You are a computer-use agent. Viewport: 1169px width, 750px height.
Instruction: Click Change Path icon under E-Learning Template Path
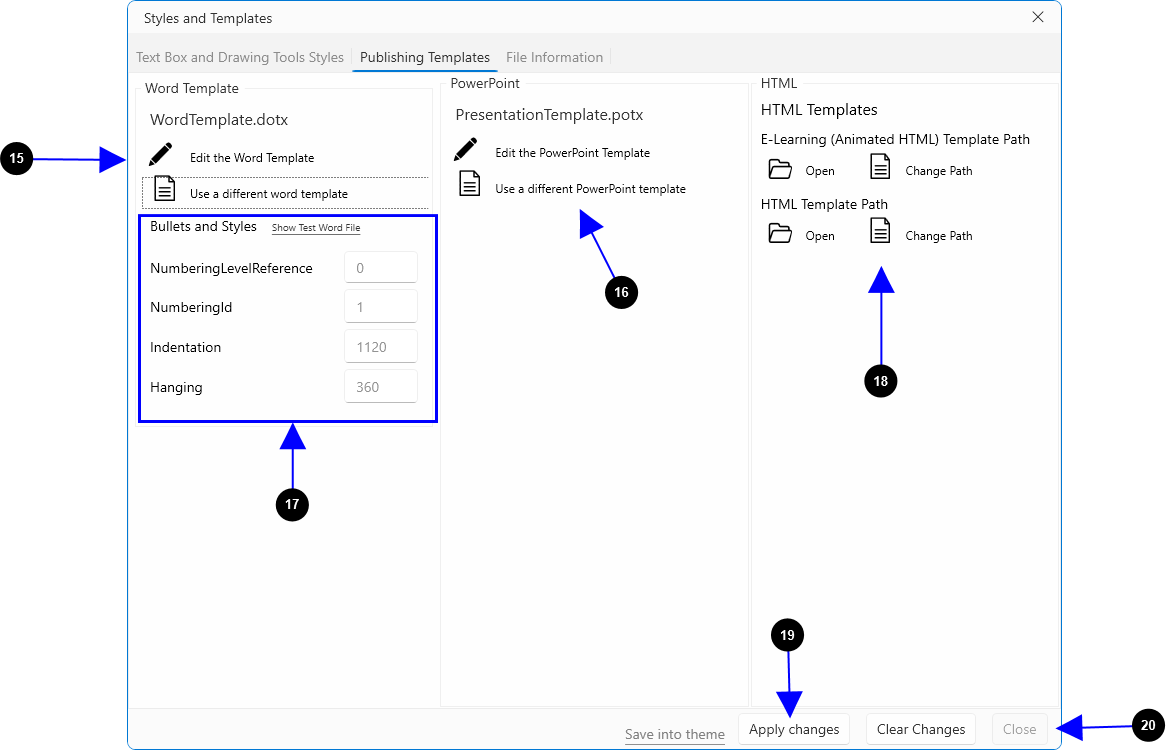coord(880,168)
